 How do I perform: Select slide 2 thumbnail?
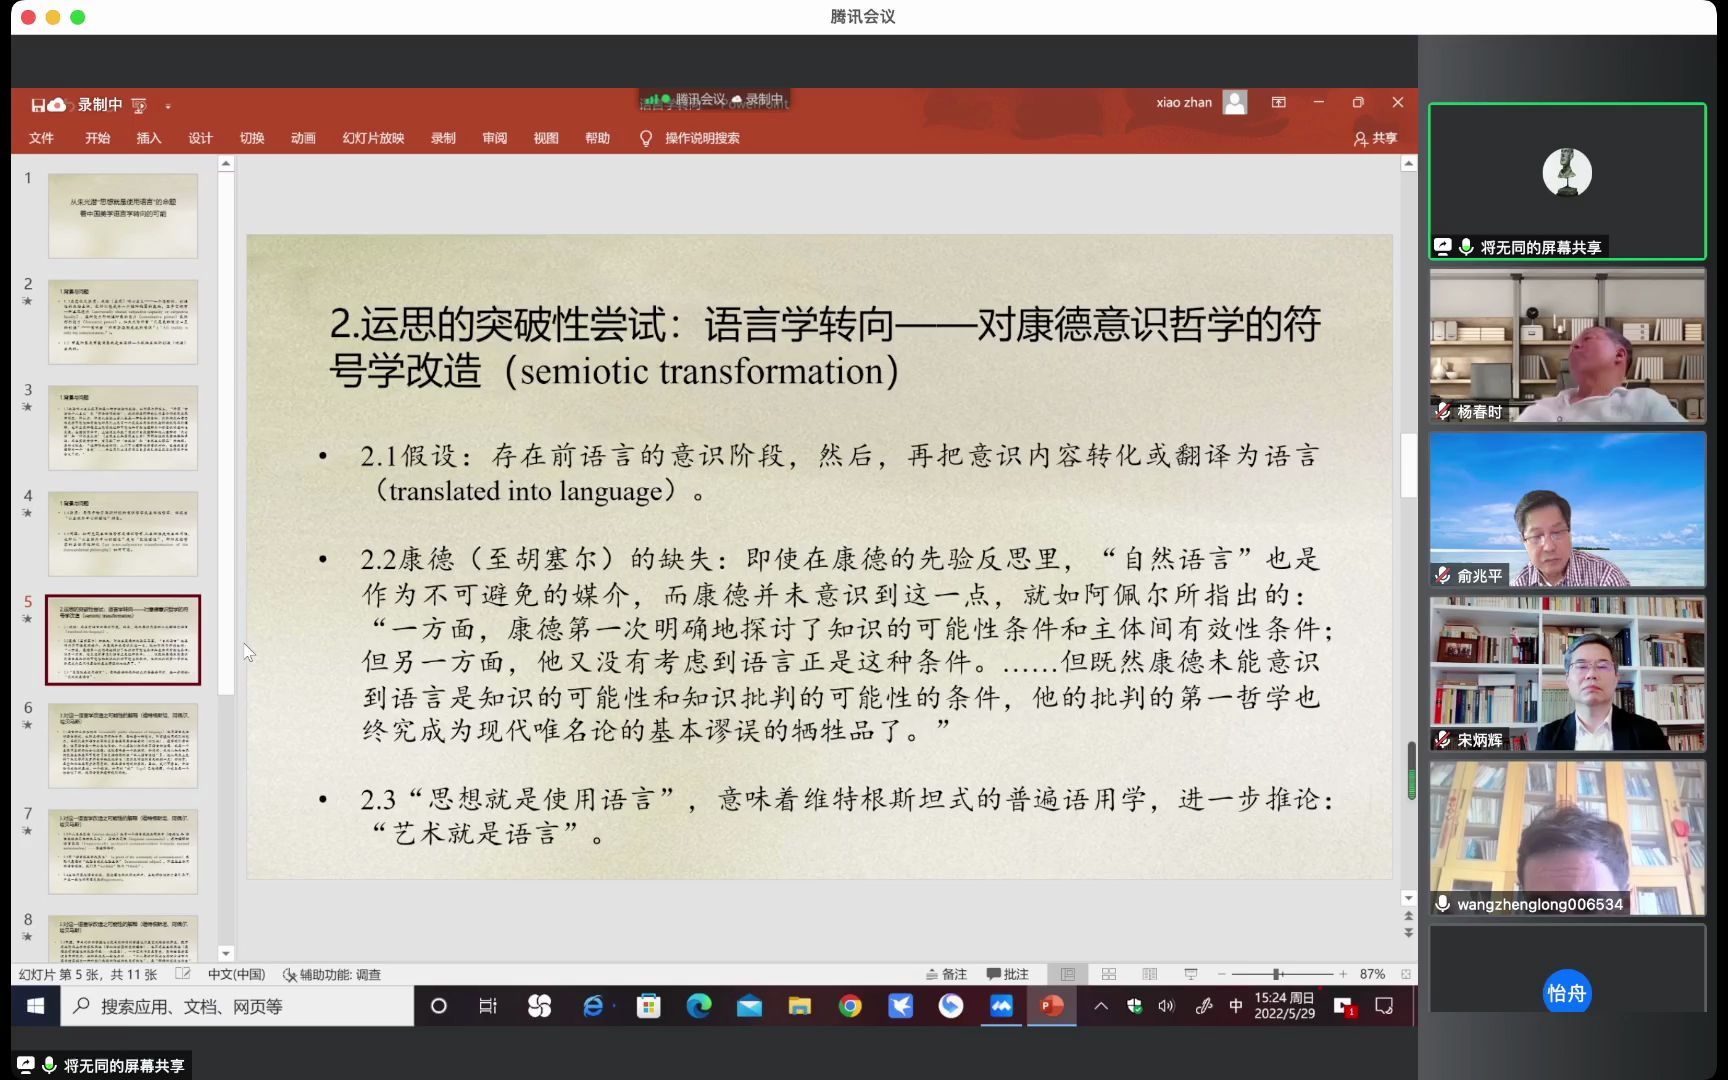click(123, 322)
